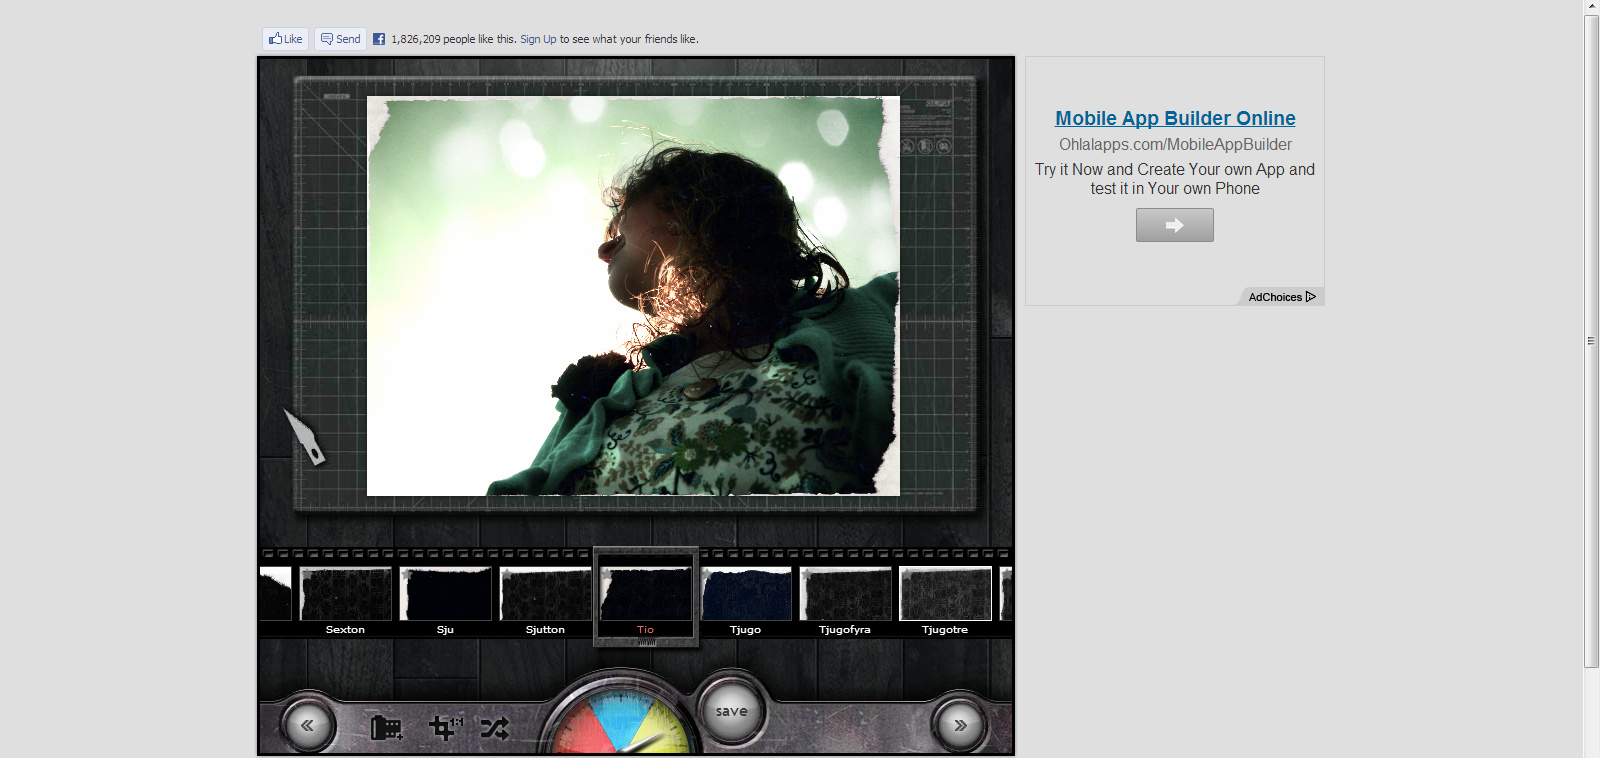Click the ad's gray arrow button
The image size is (1600, 758).
(1175, 225)
